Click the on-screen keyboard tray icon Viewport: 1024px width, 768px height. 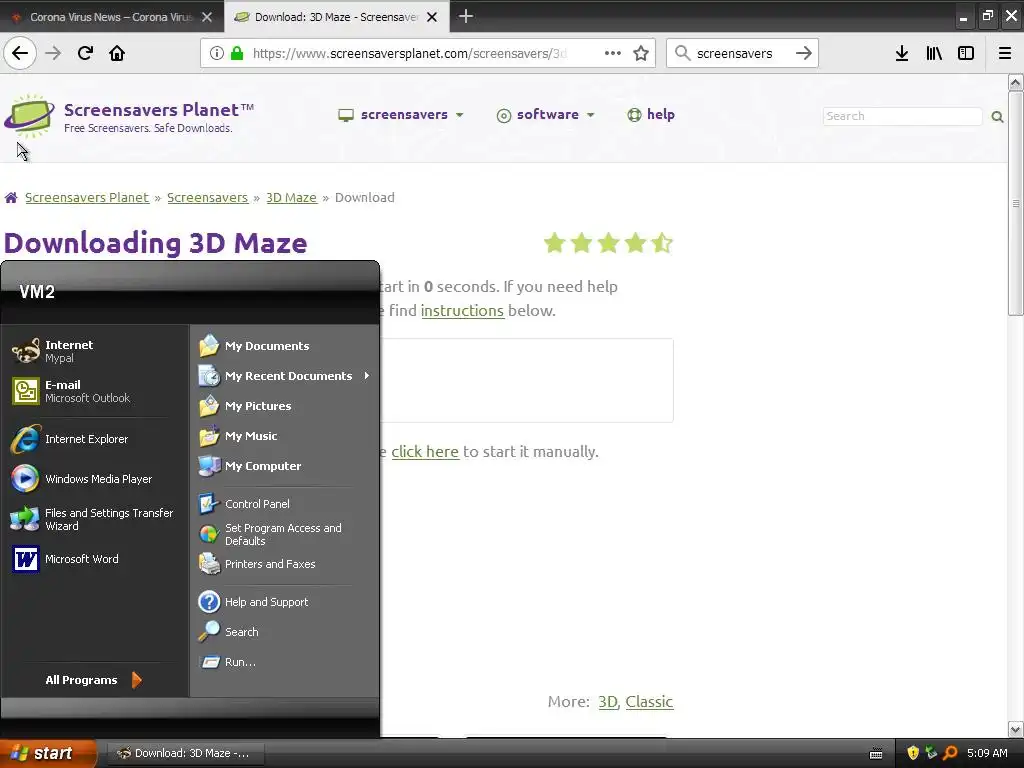[x=876, y=754]
